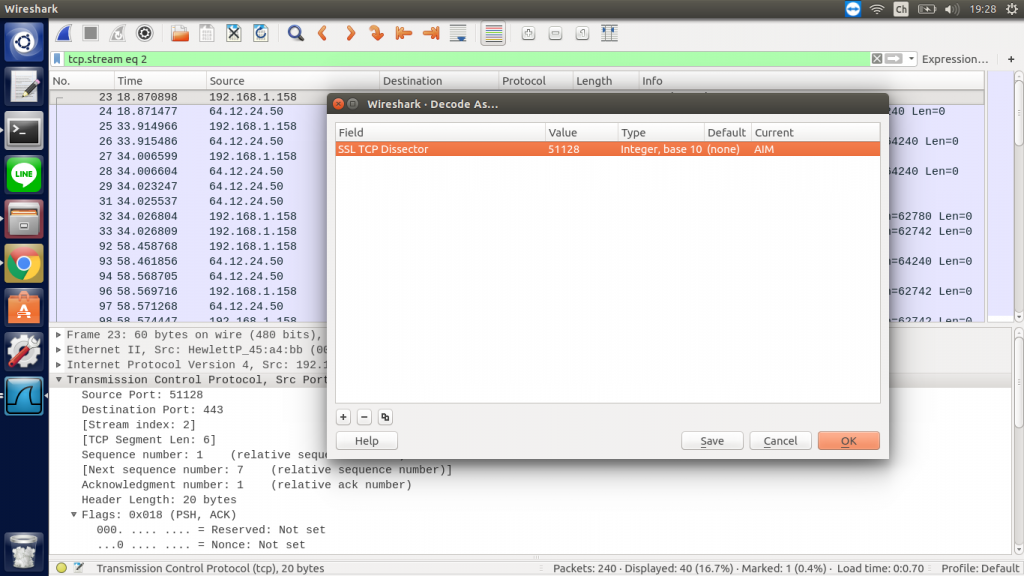
Task: Click the Protocol column header
Action: coord(536,80)
